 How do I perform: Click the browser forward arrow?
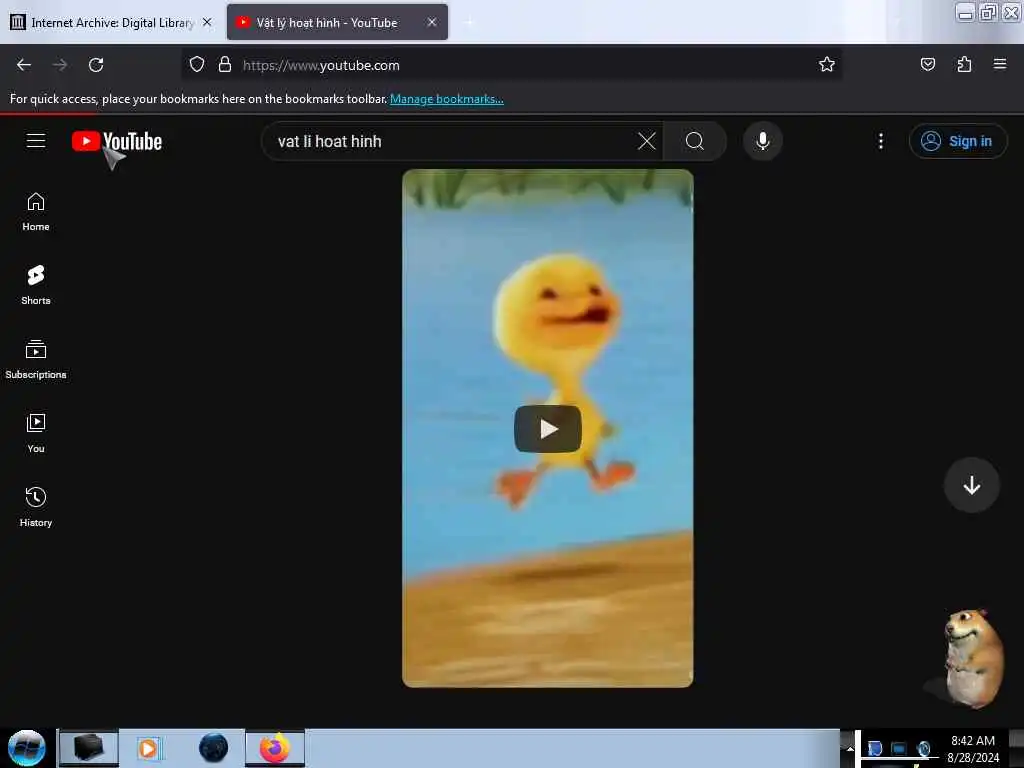click(60, 65)
